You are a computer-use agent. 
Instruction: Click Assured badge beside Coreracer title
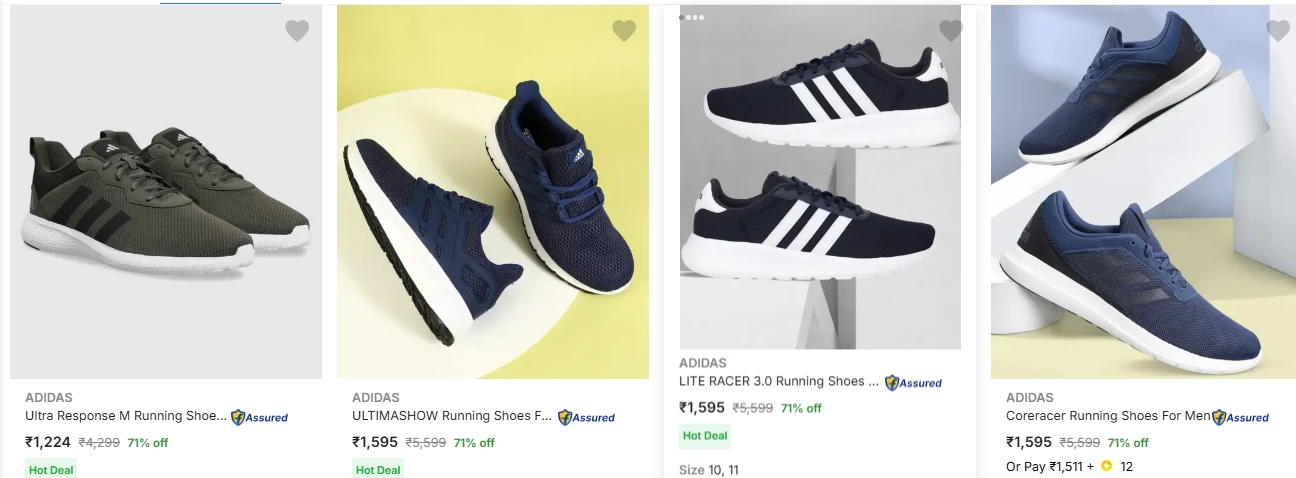[1241, 417]
